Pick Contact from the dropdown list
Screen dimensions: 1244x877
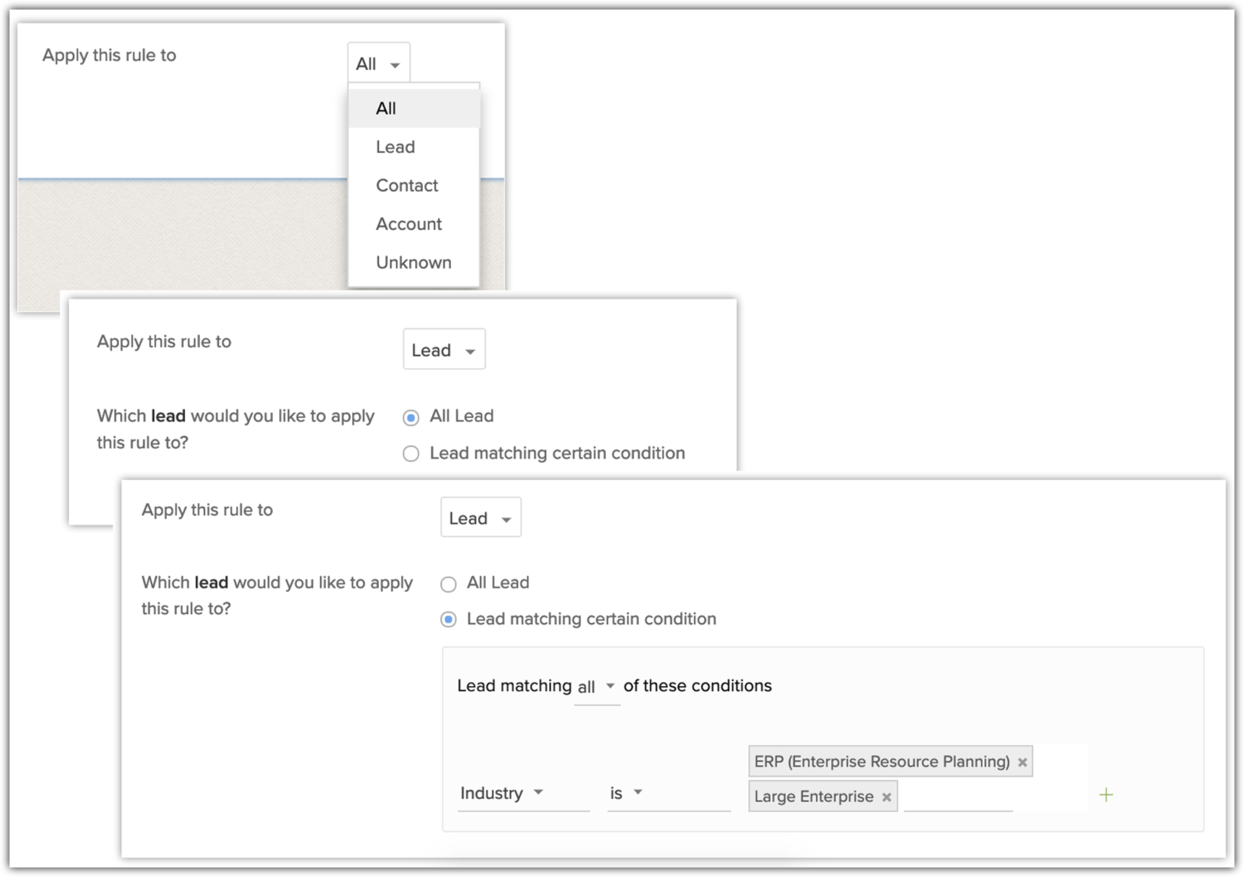tap(407, 186)
